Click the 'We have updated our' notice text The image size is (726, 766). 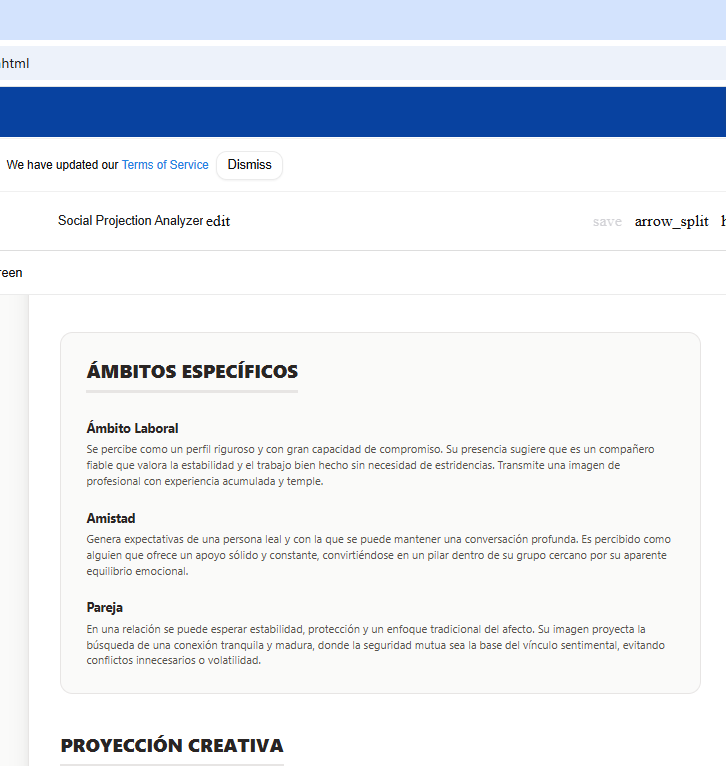(62, 165)
